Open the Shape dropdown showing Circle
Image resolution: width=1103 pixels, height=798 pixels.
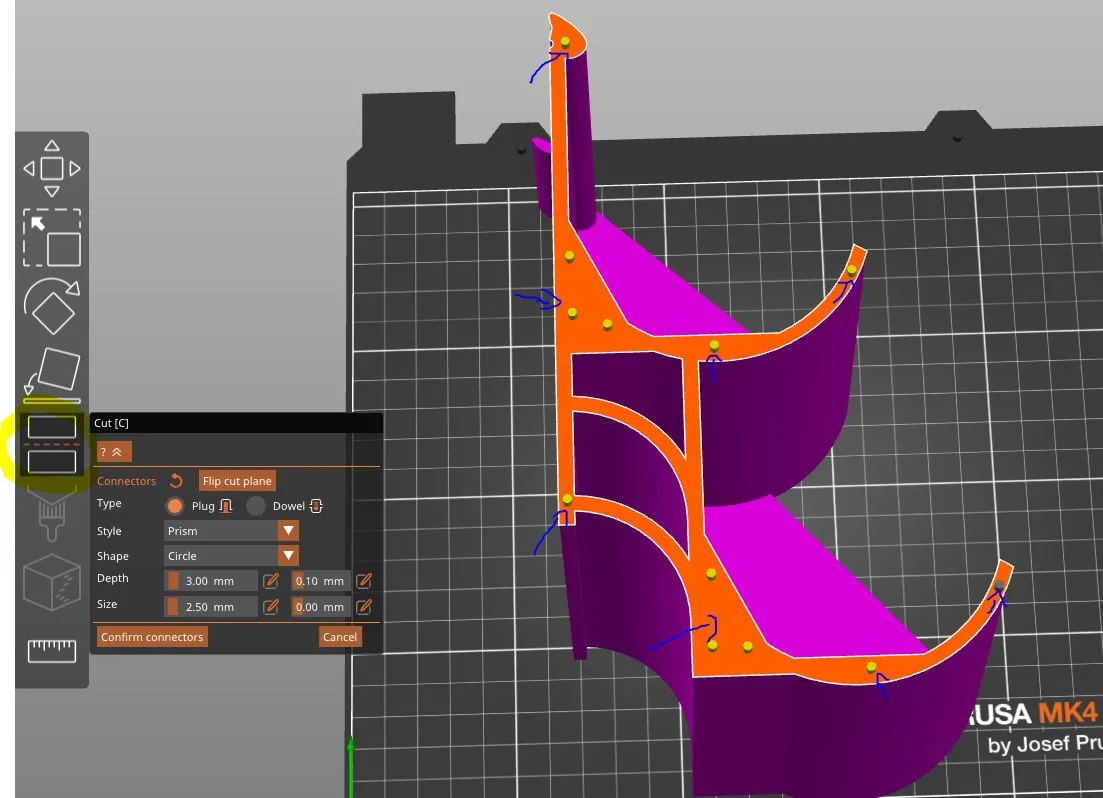click(x=231, y=556)
